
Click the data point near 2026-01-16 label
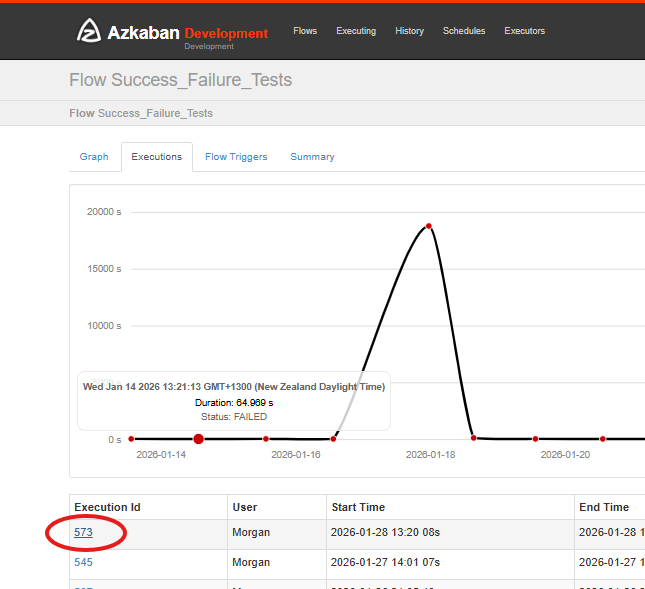point(266,439)
